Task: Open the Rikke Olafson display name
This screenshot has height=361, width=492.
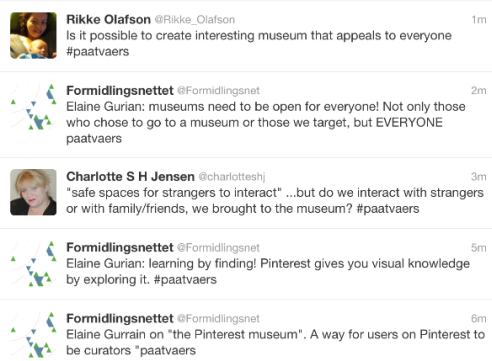Action: (108, 19)
